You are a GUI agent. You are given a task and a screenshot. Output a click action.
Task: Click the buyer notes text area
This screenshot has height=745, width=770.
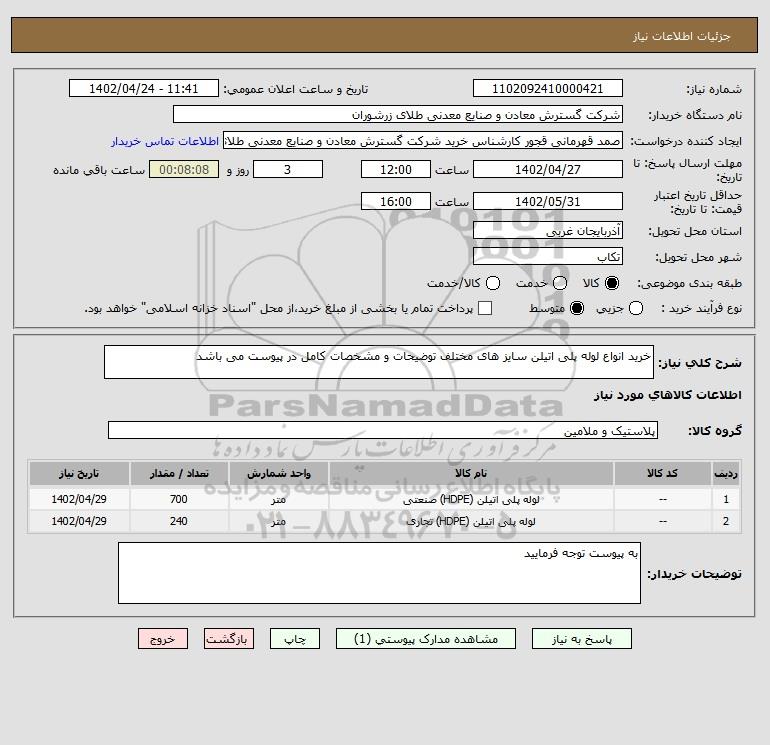[x=379, y=573]
